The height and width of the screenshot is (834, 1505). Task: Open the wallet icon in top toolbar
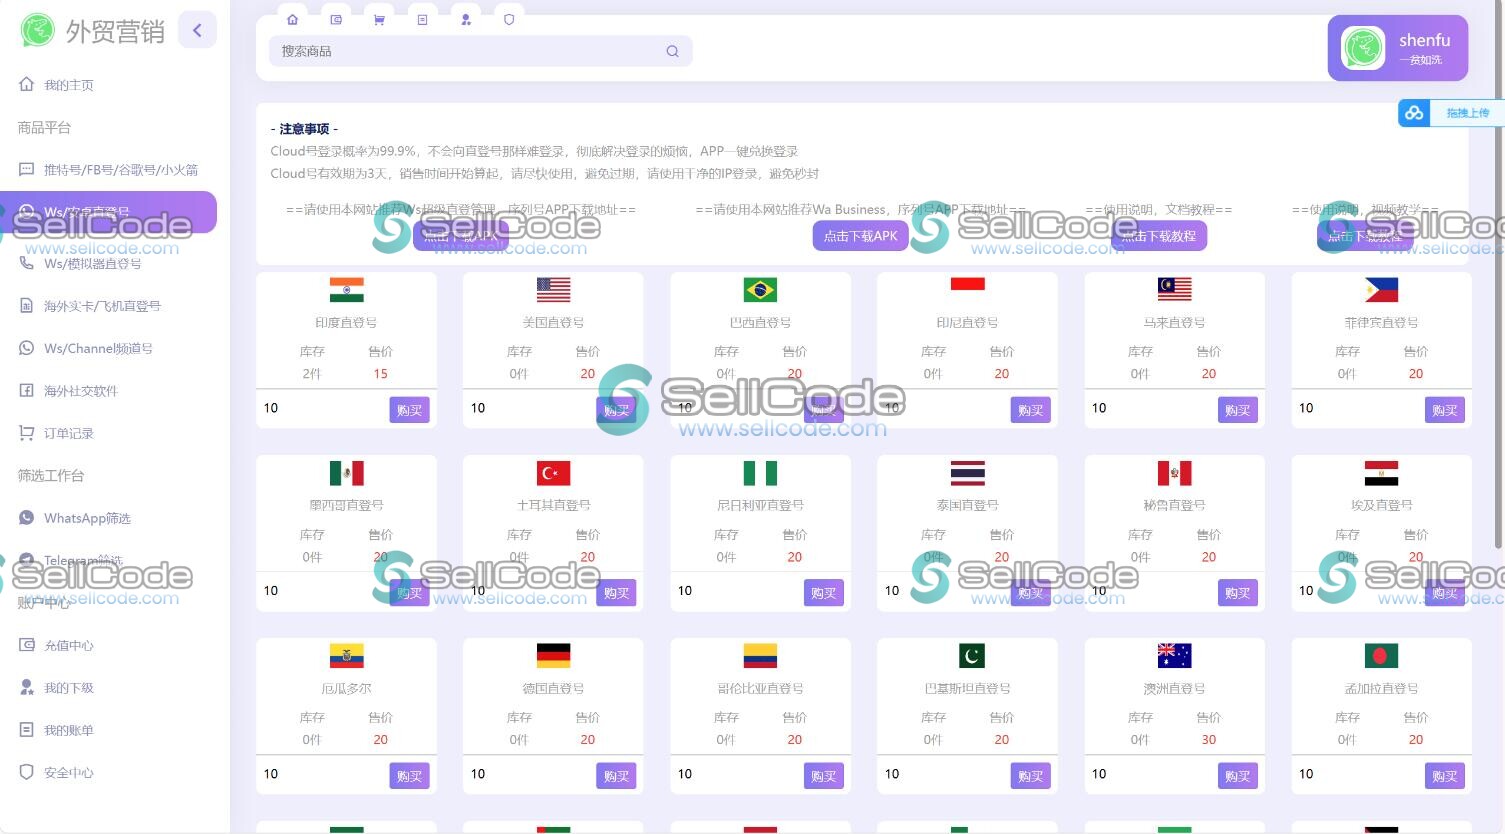pos(336,20)
